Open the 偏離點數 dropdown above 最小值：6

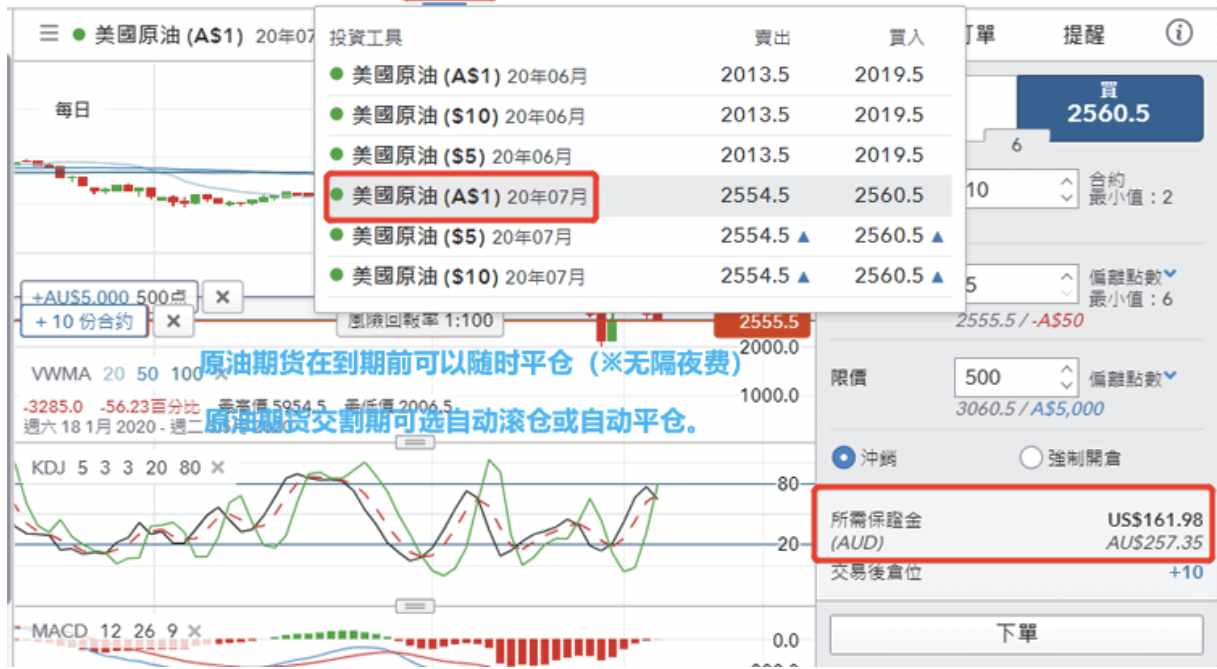(x=1133, y=276)
